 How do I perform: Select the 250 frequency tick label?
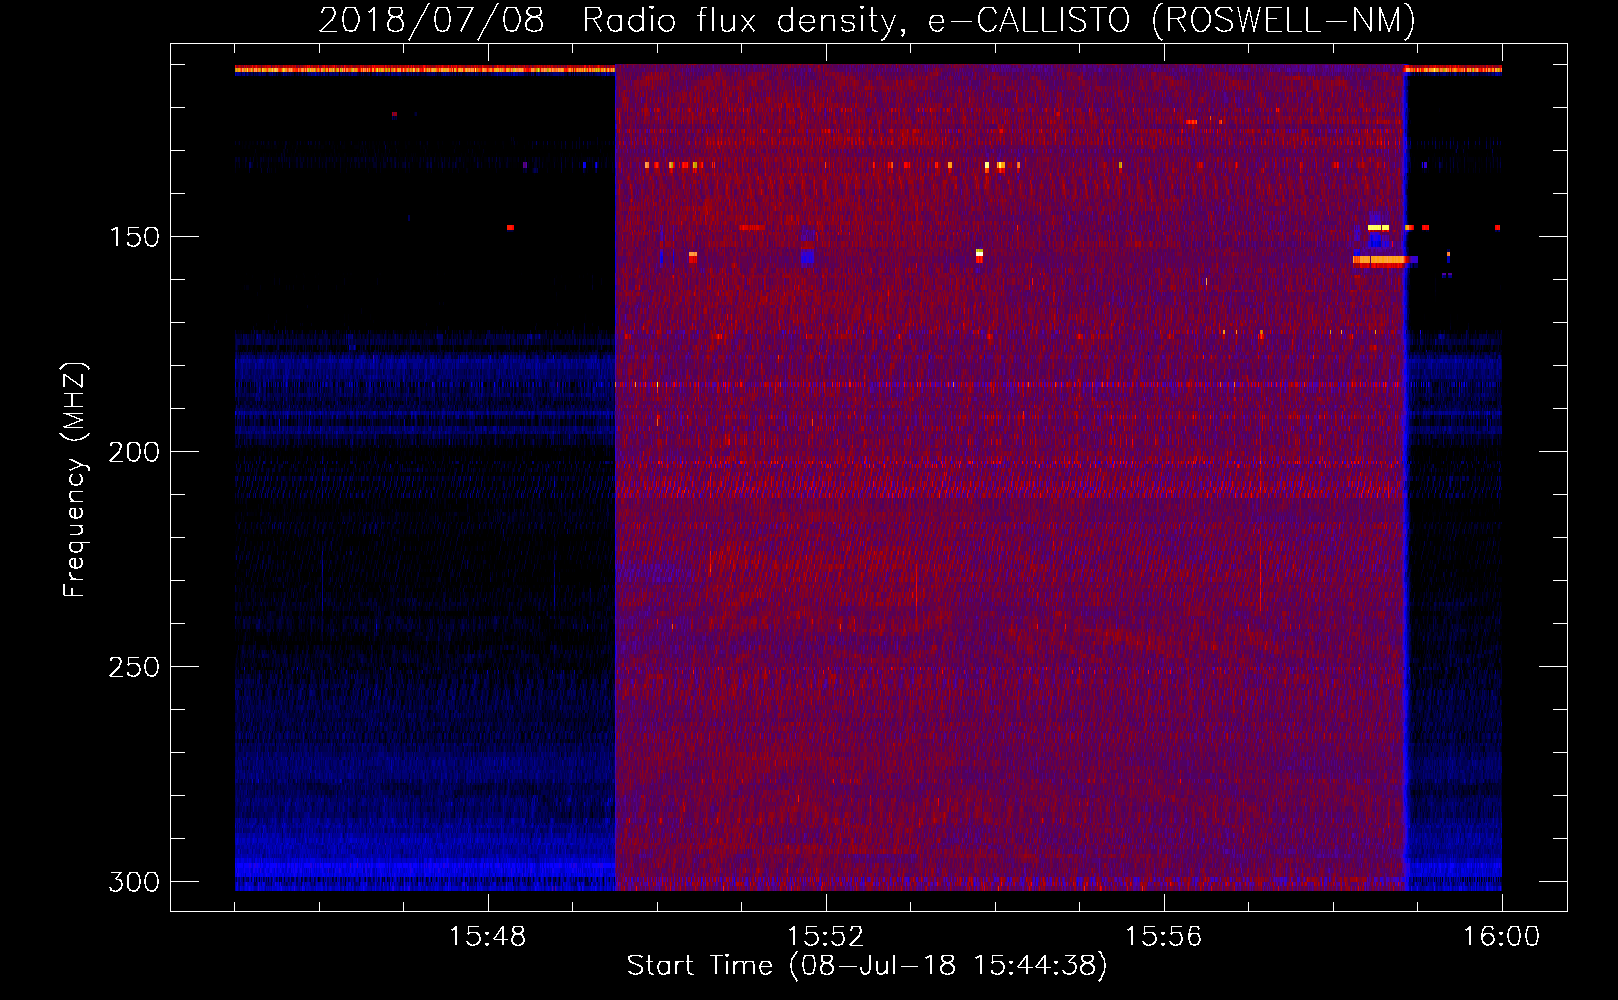click(134, 667)
